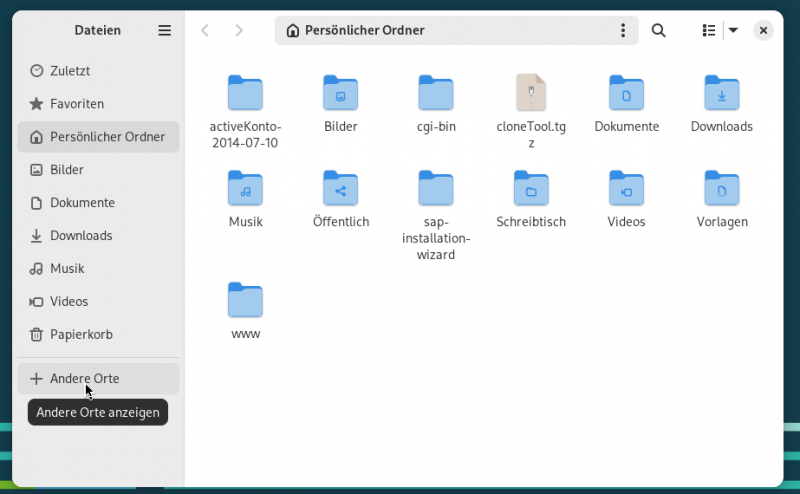The image size is (800, 494).
Task: Click Andere Orte in the sidebar
Action: tap(84, 379)
